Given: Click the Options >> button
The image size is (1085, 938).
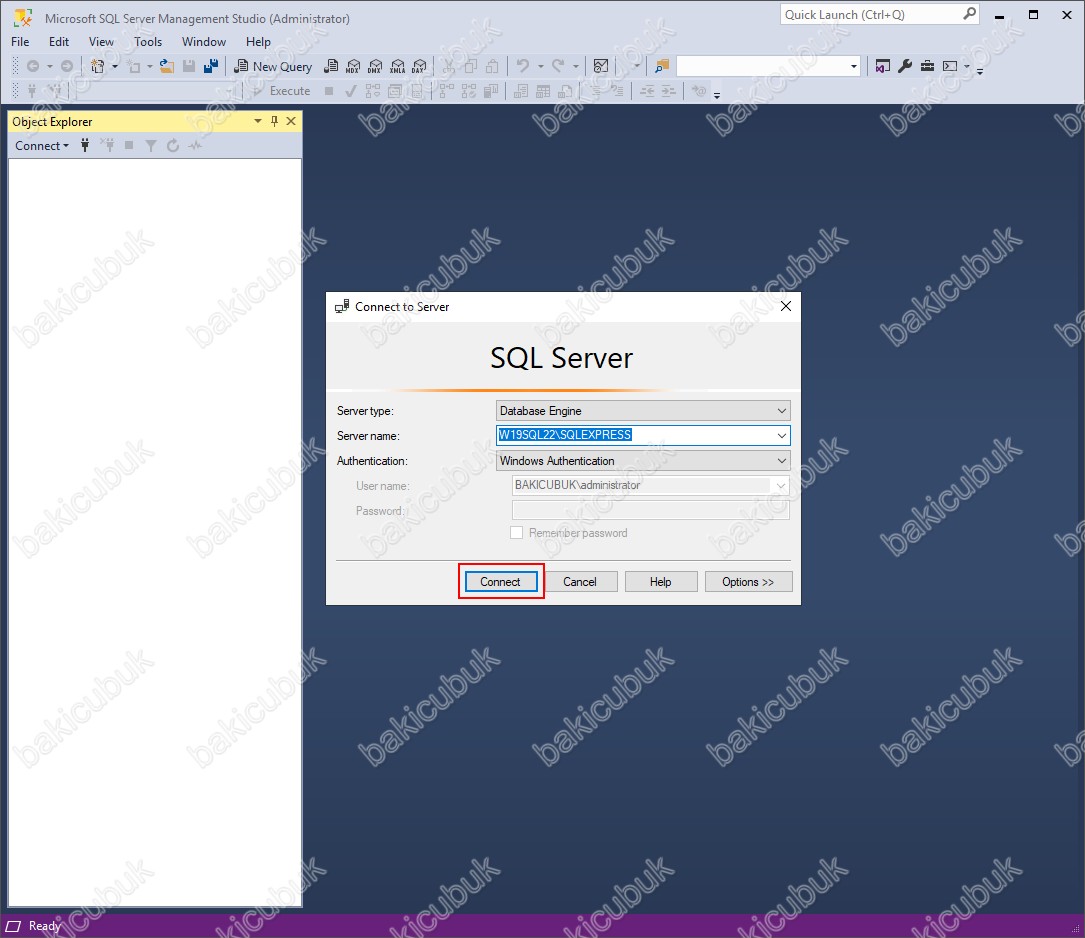Looking at the screenshot, I should coord(748,582).
